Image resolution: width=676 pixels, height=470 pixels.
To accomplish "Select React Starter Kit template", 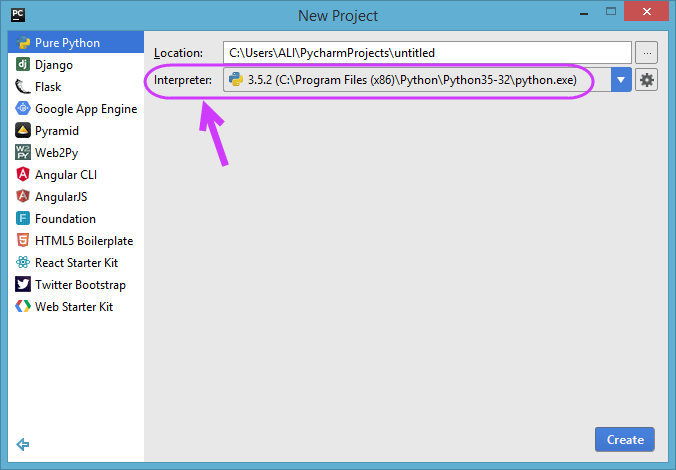I will pyautogui.click(x=76, y=263).
